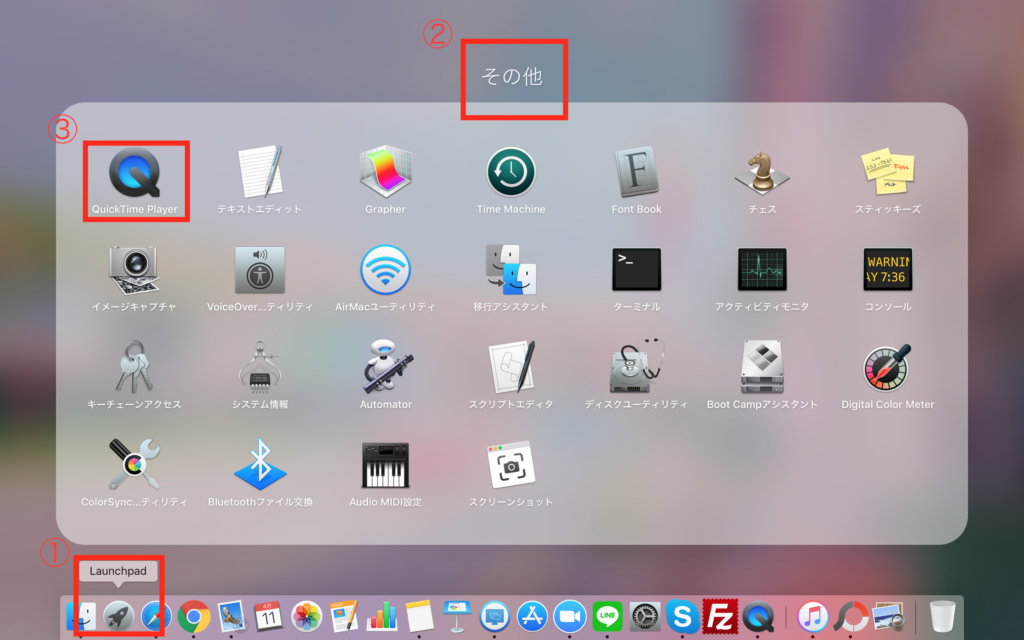
Task: Open the Grapher app
Action: [385, 172]
